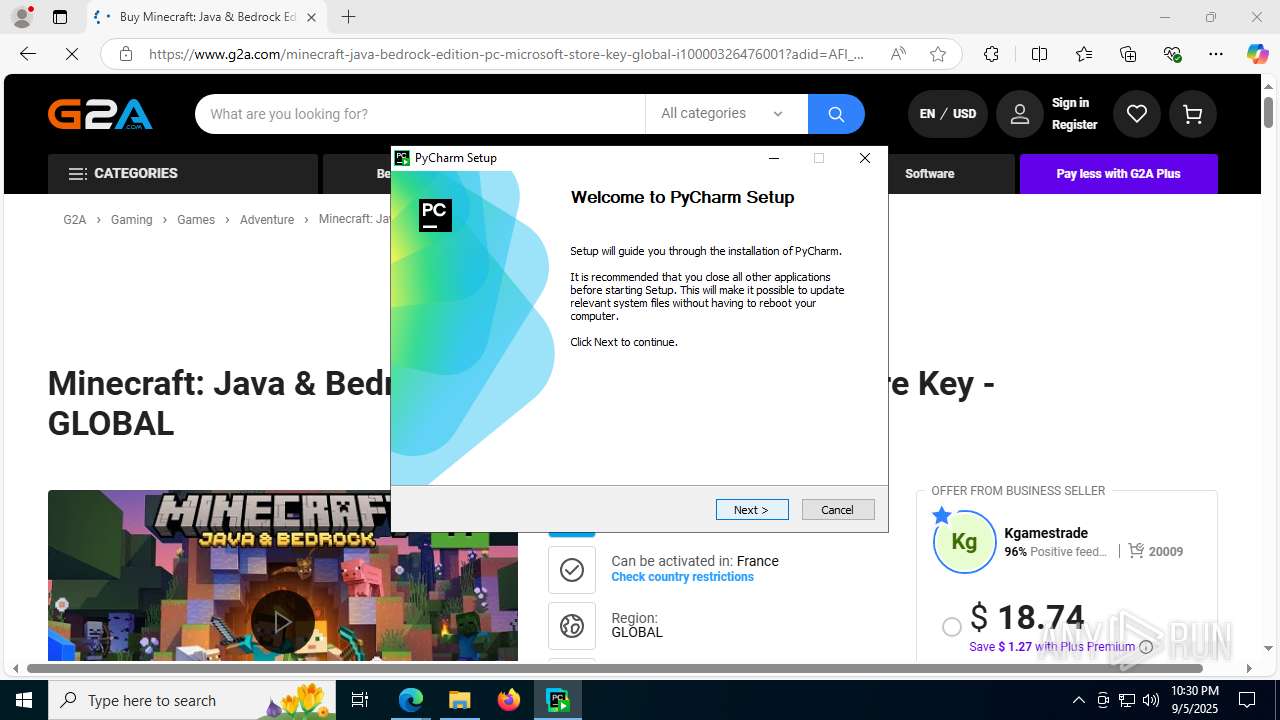1280x720 pixels.
Task: Click the blue search magnifier button
Action: (x=836, y=114)
